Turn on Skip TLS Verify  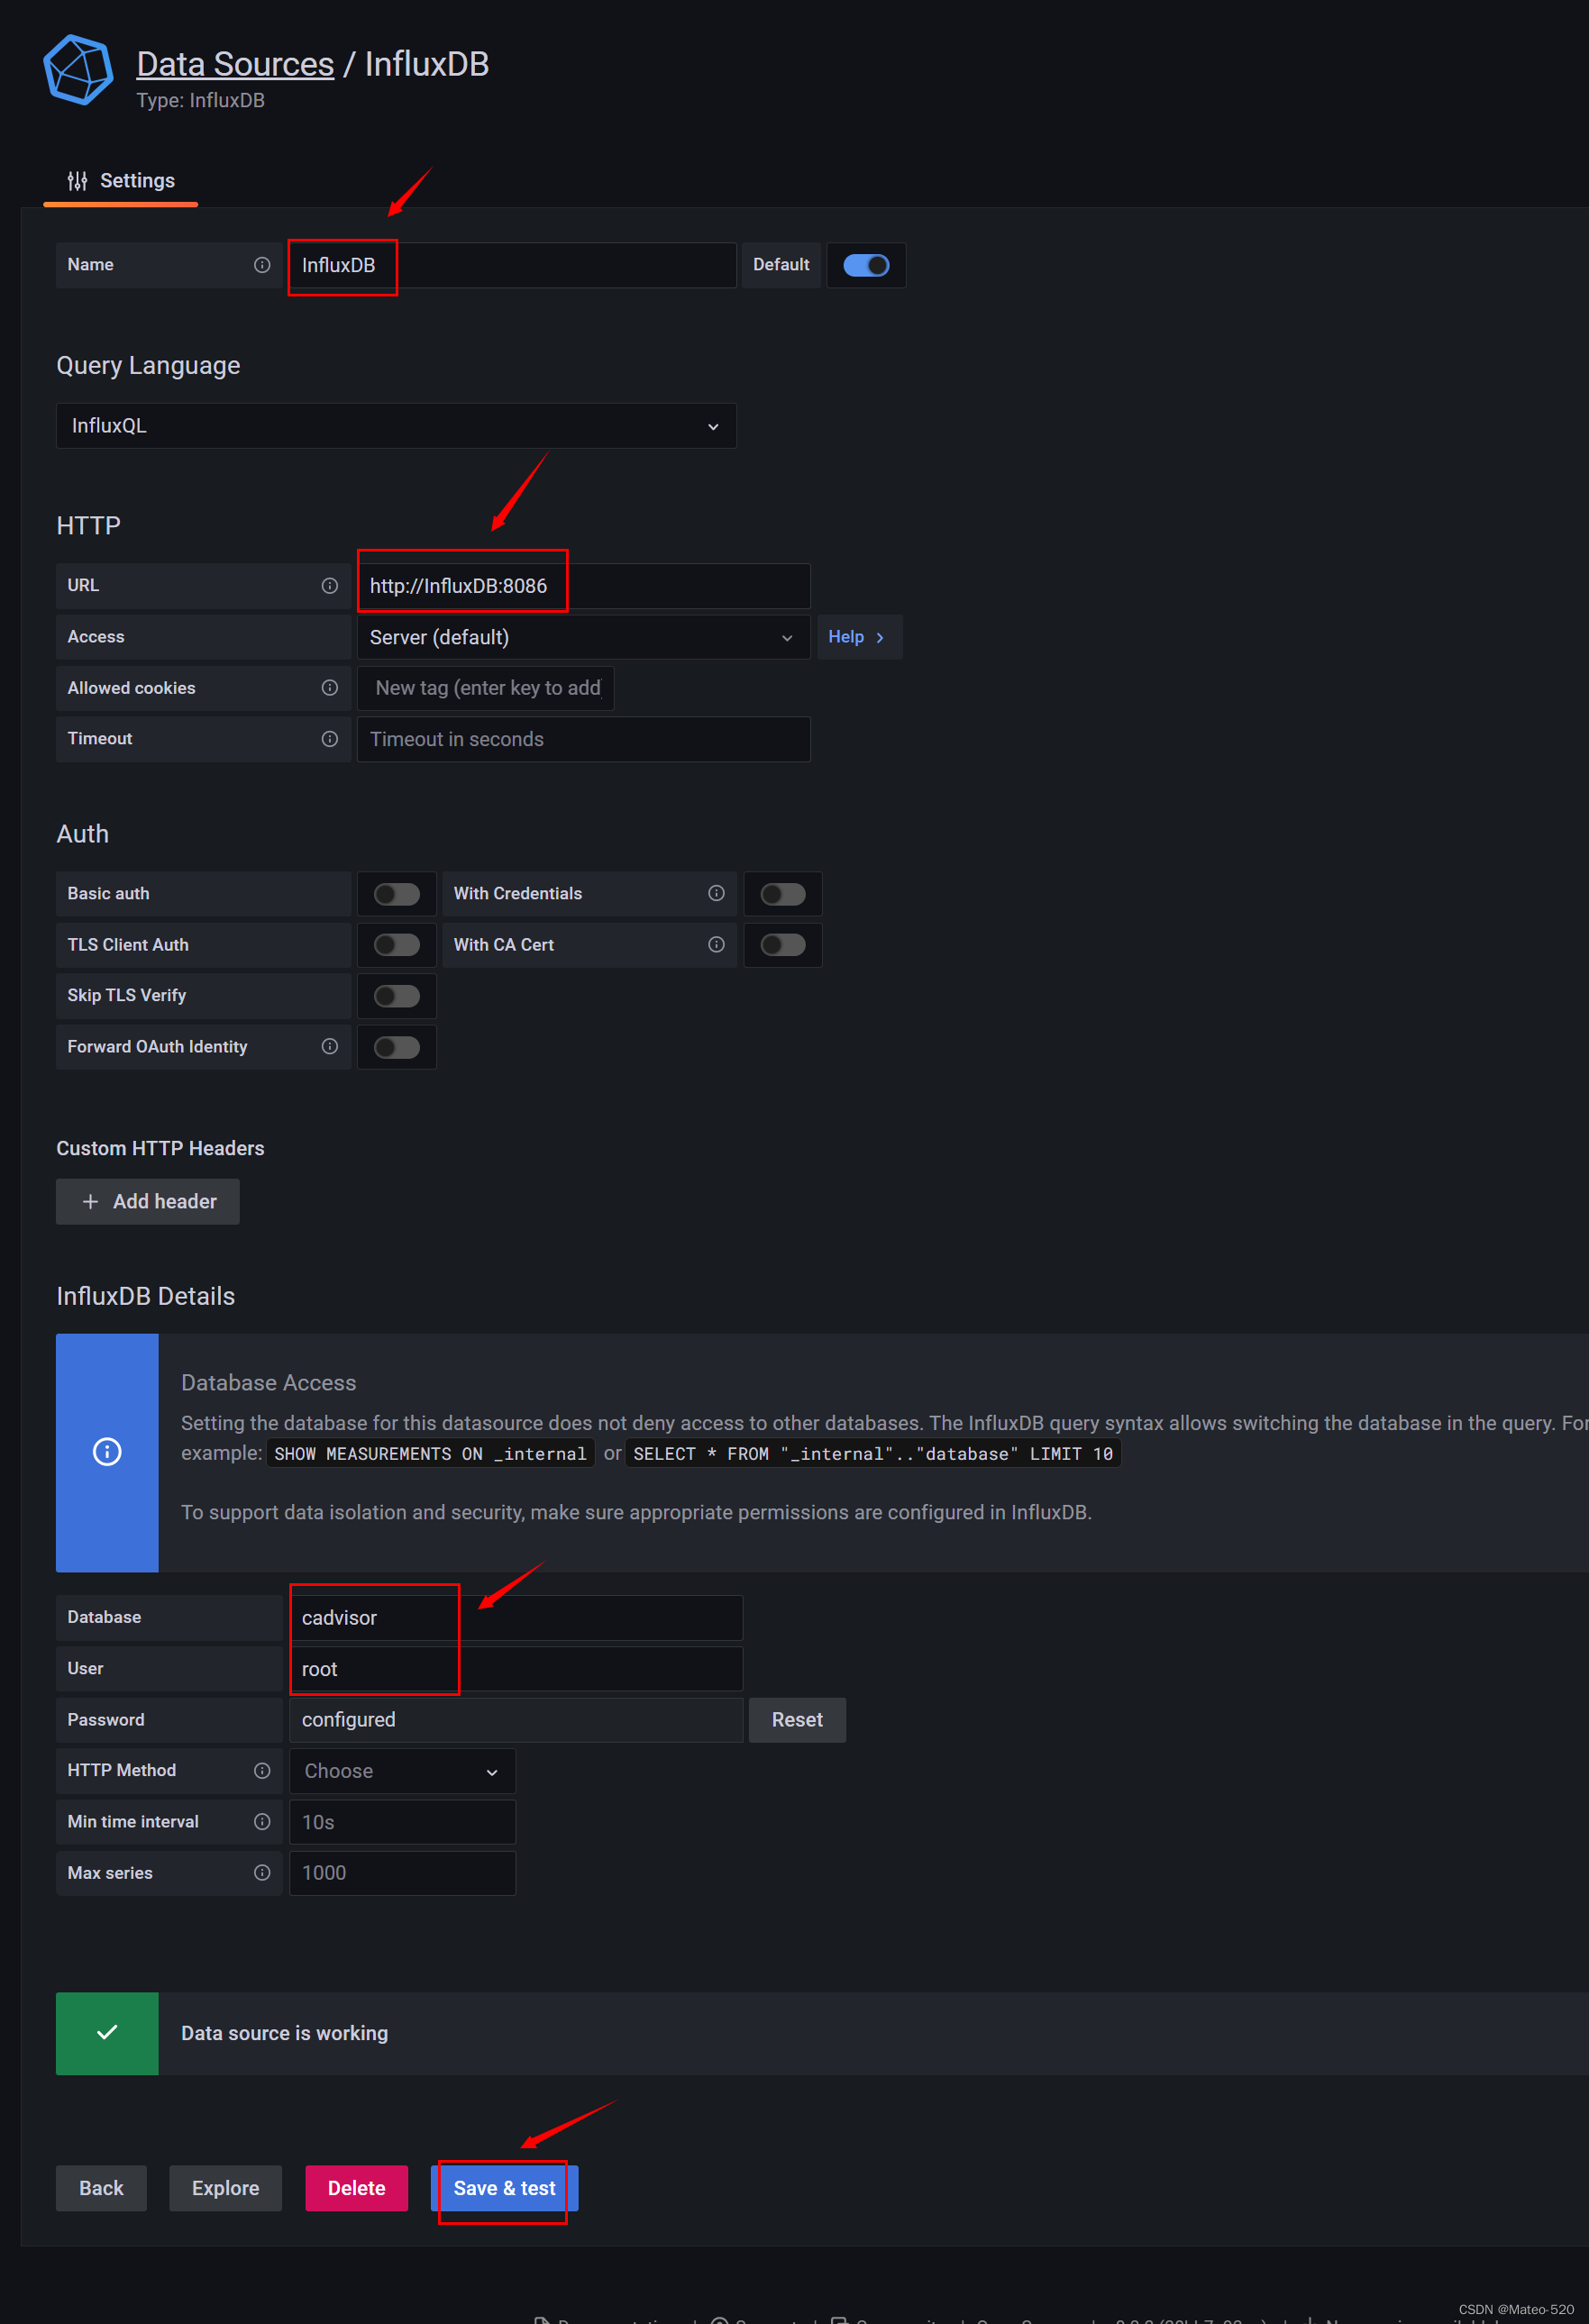click(x=396, y=995)
